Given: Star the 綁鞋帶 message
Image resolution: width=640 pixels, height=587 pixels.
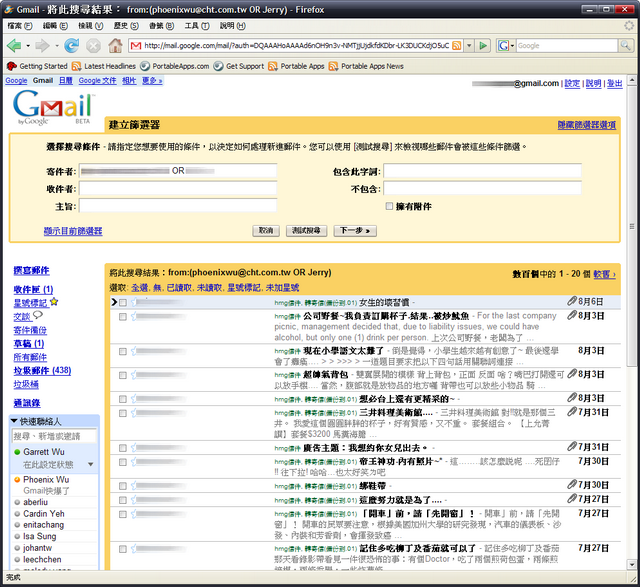Looking at the screenshot, I should coord(134,486).
